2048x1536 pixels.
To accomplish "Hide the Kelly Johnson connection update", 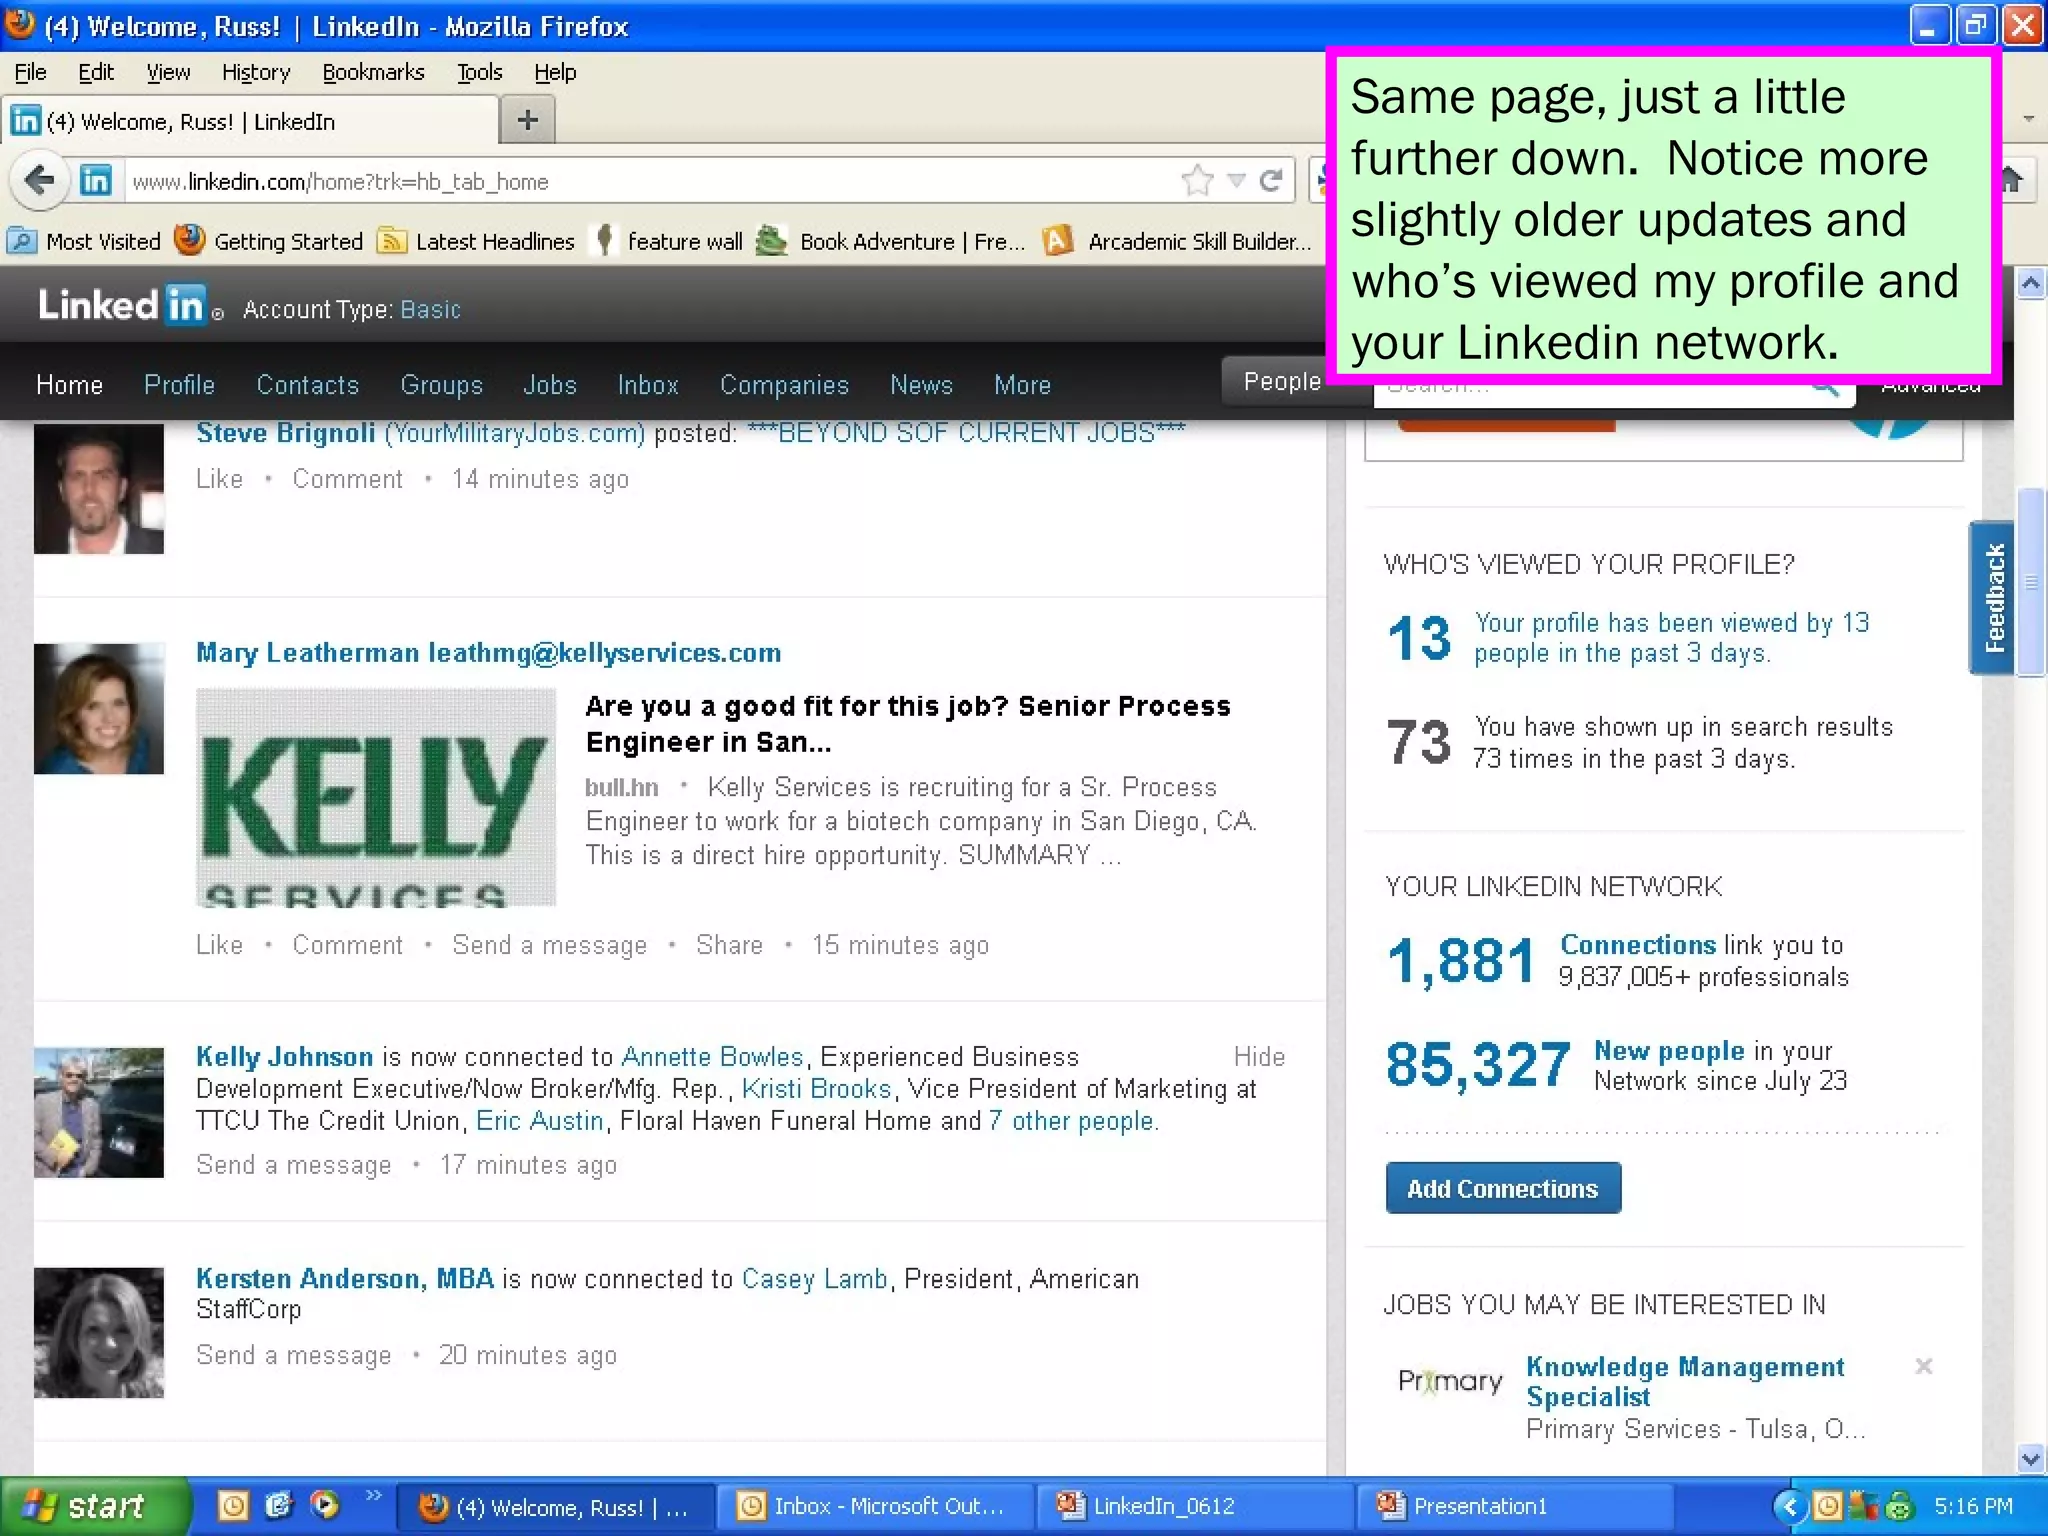I will [x=1259, y=1056].
